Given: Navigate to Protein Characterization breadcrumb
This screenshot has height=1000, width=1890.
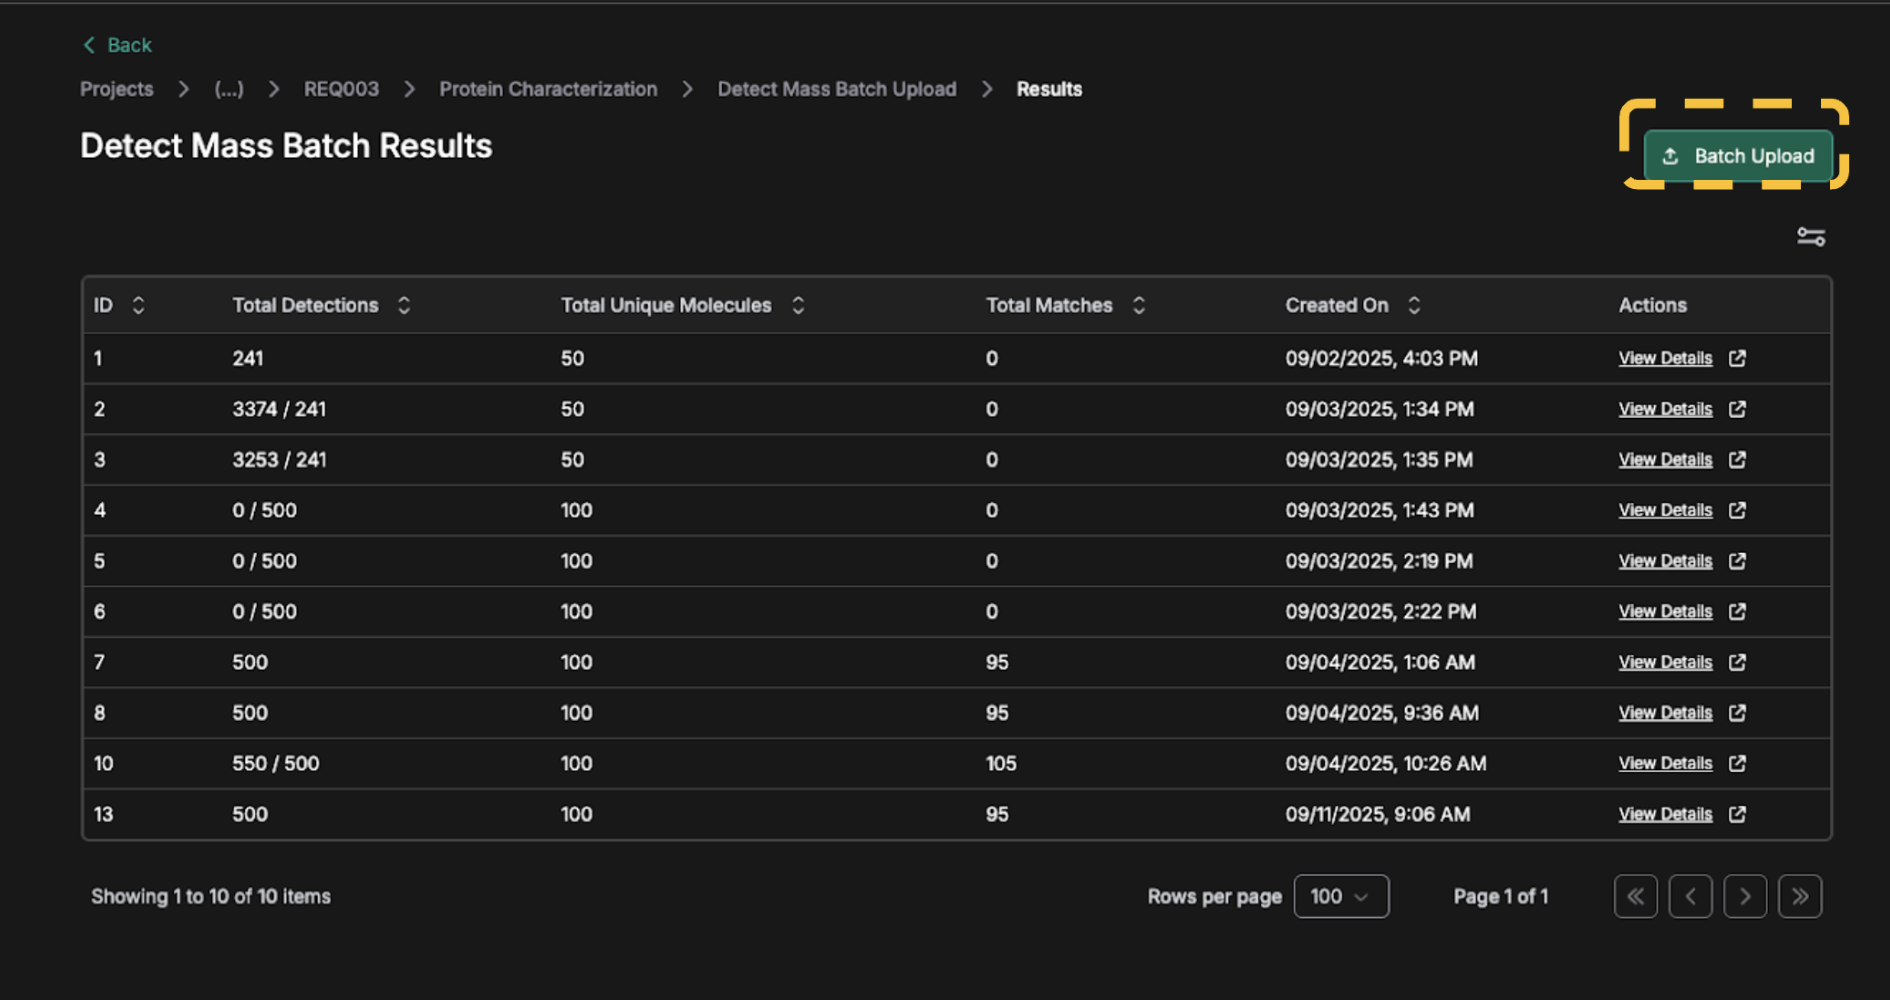Looking at the screenshot, I should coord(548,89).
